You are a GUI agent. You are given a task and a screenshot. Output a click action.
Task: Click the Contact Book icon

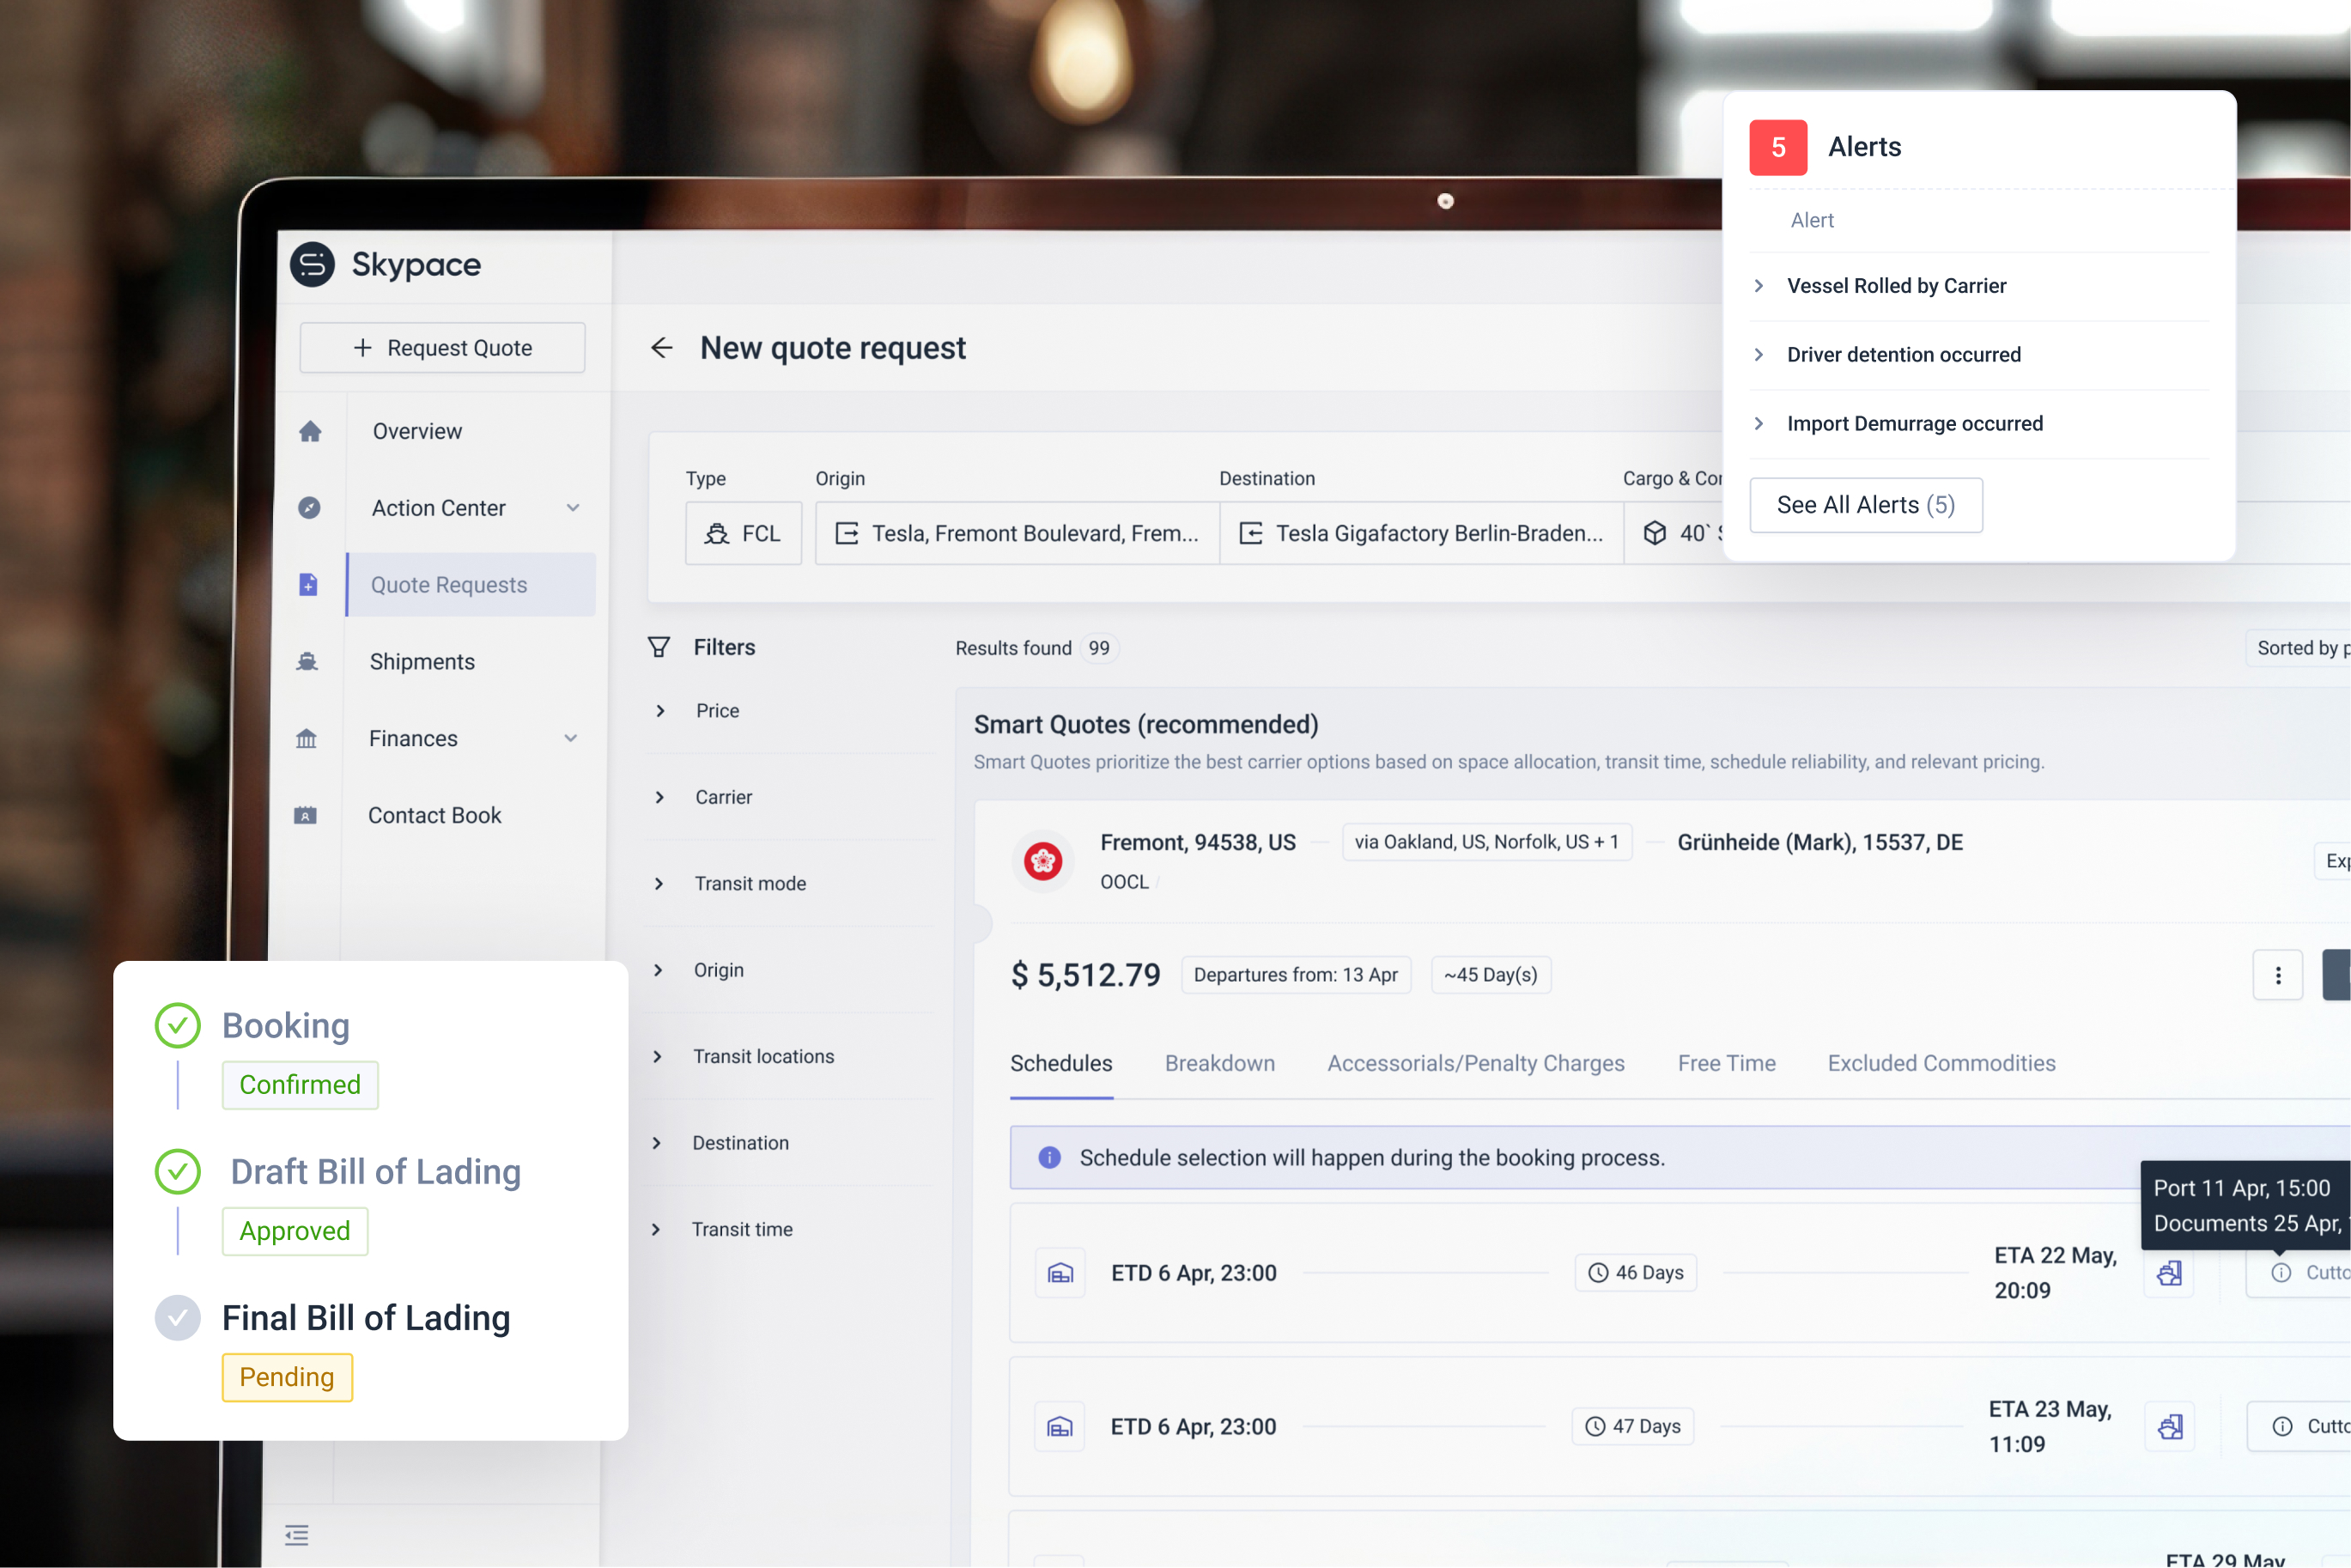coord(305,815)
